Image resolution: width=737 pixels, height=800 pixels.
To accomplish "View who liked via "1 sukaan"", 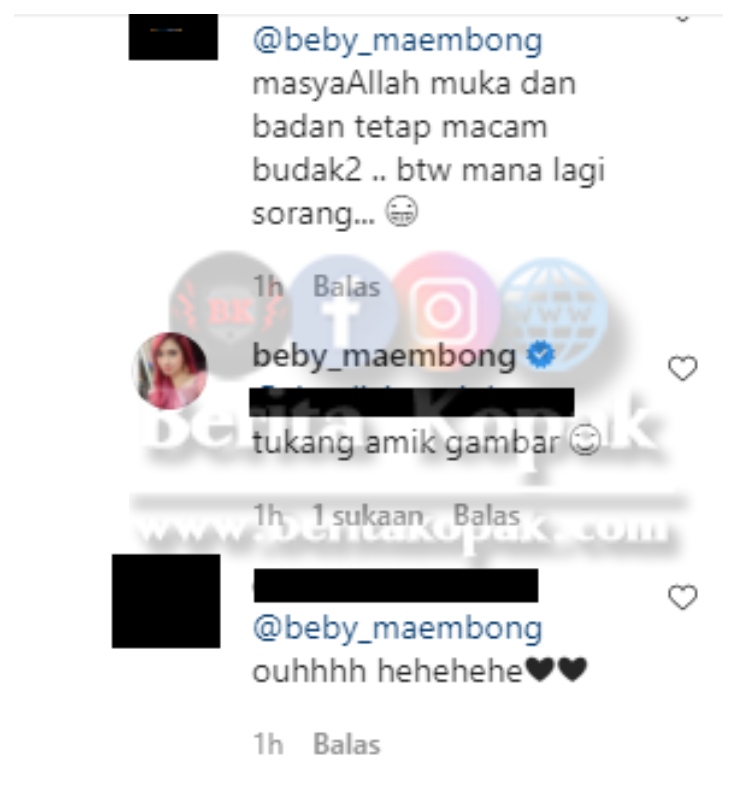I will coord(368,515).
